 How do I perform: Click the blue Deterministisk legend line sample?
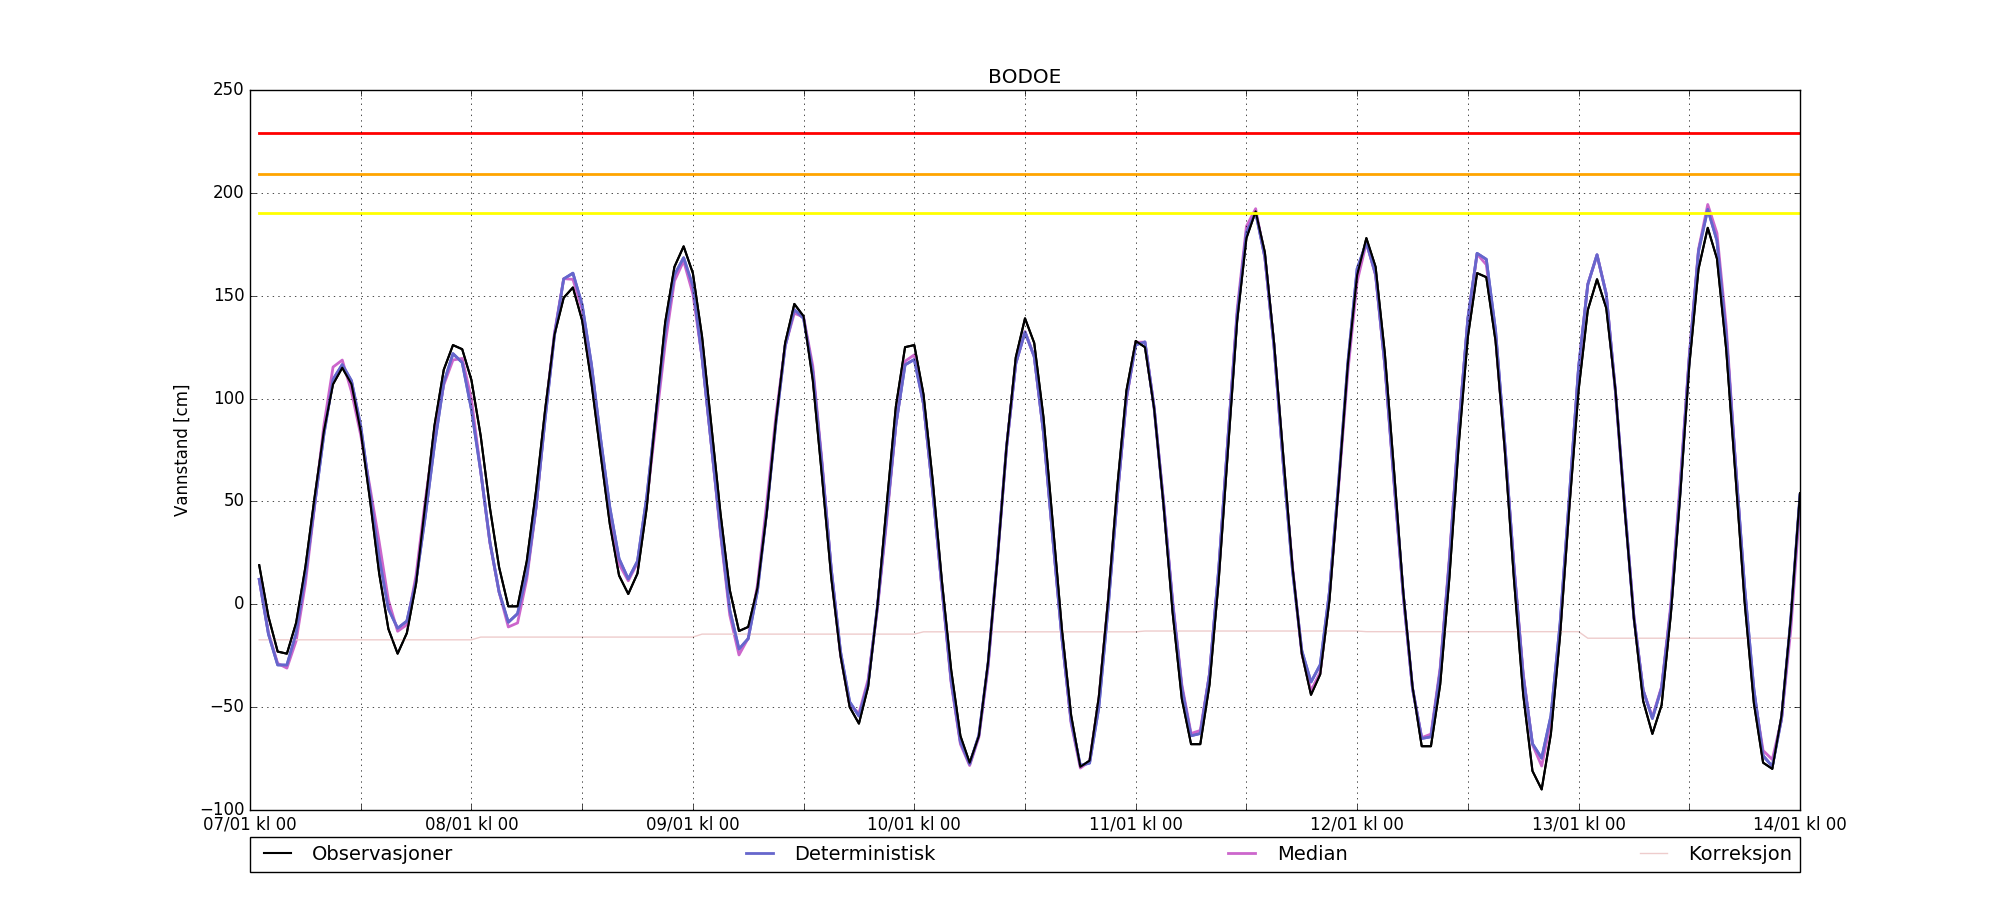click(760, 854)
